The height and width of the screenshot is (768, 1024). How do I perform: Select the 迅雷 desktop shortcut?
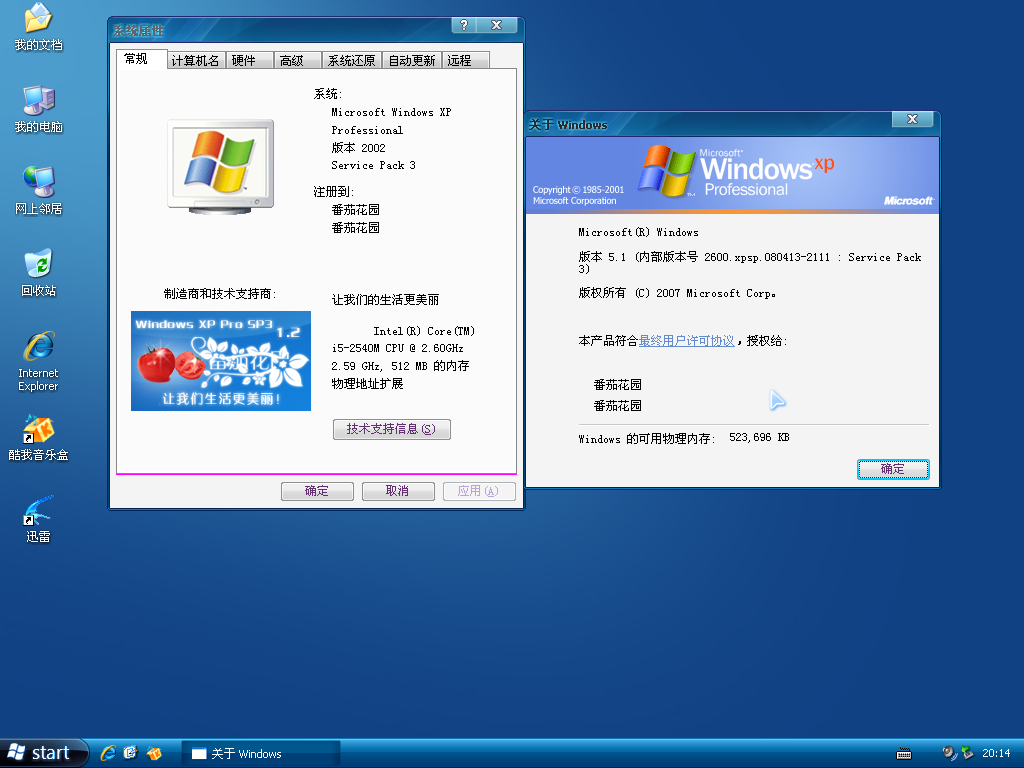[38, 519]
